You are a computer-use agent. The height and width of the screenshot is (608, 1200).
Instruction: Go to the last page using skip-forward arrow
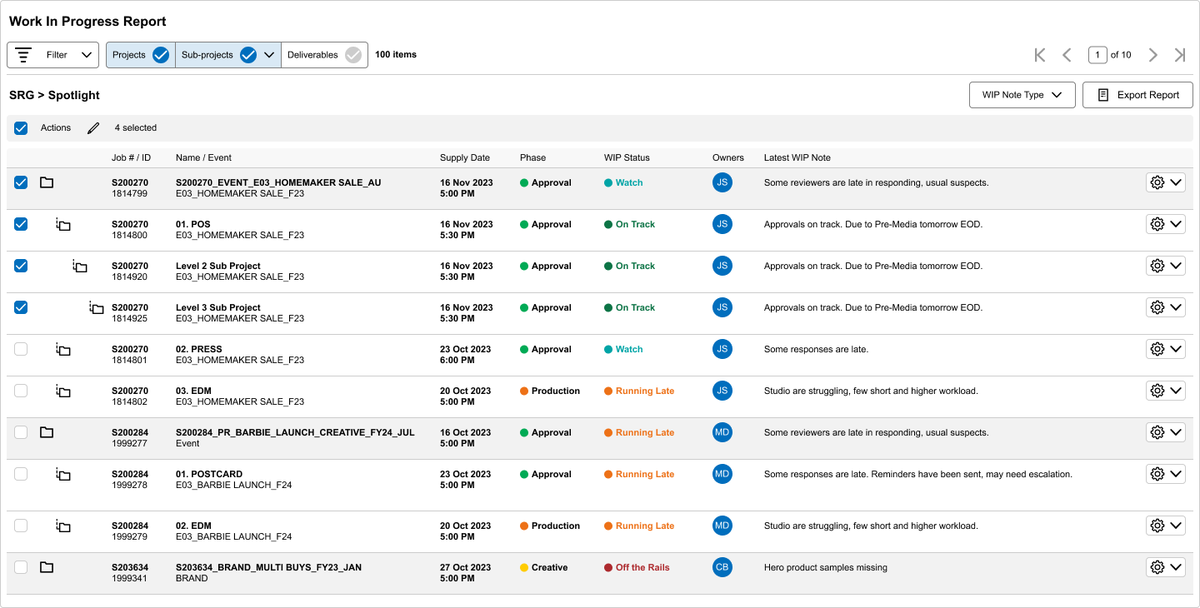1181,55
